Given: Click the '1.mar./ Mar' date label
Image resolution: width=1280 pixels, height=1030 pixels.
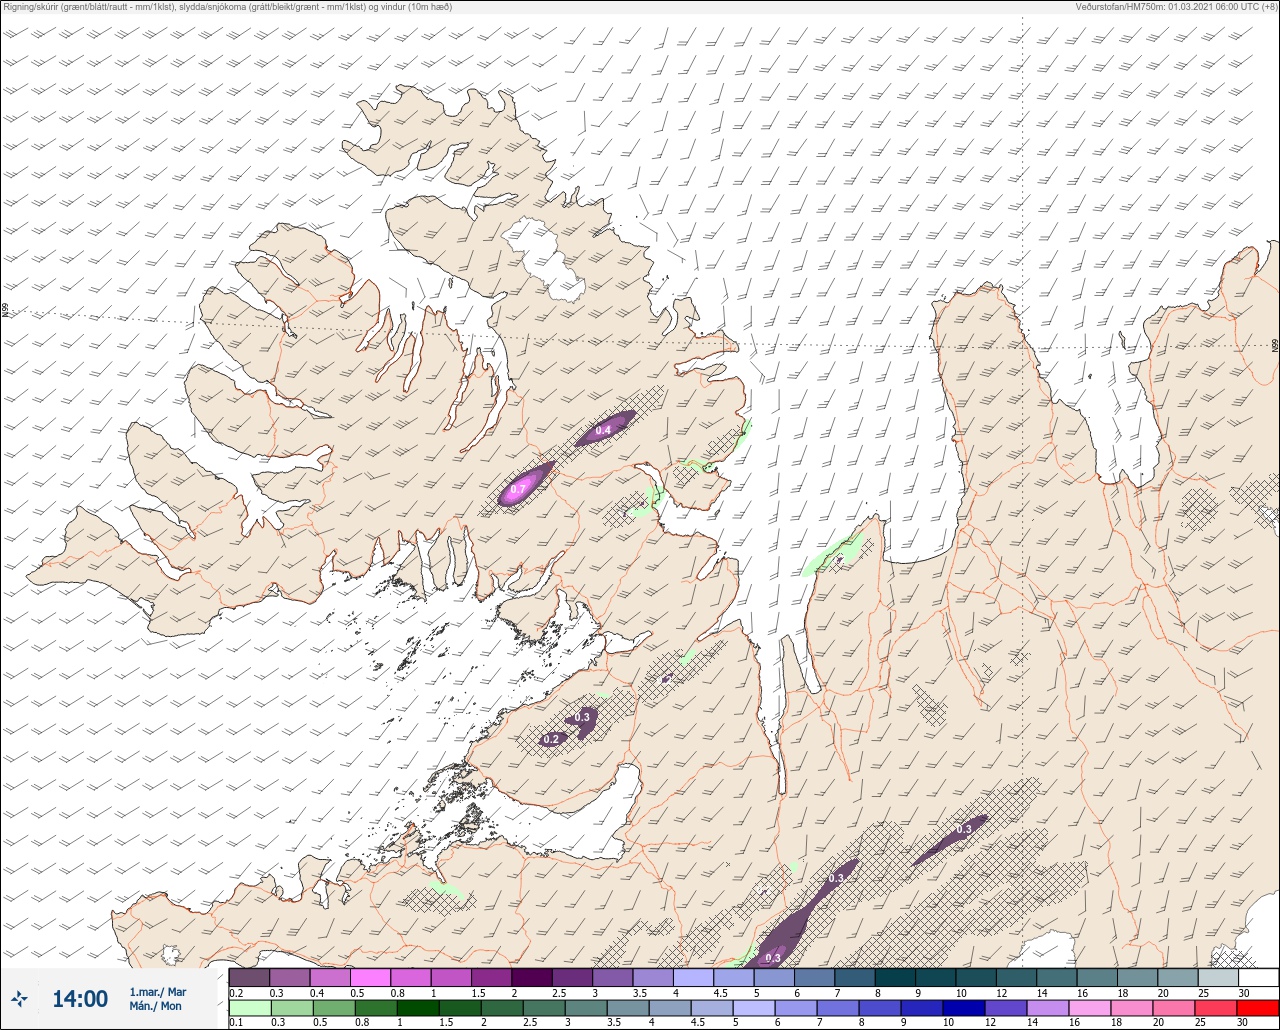Looking at the screenshot, I should coord(158,992).
